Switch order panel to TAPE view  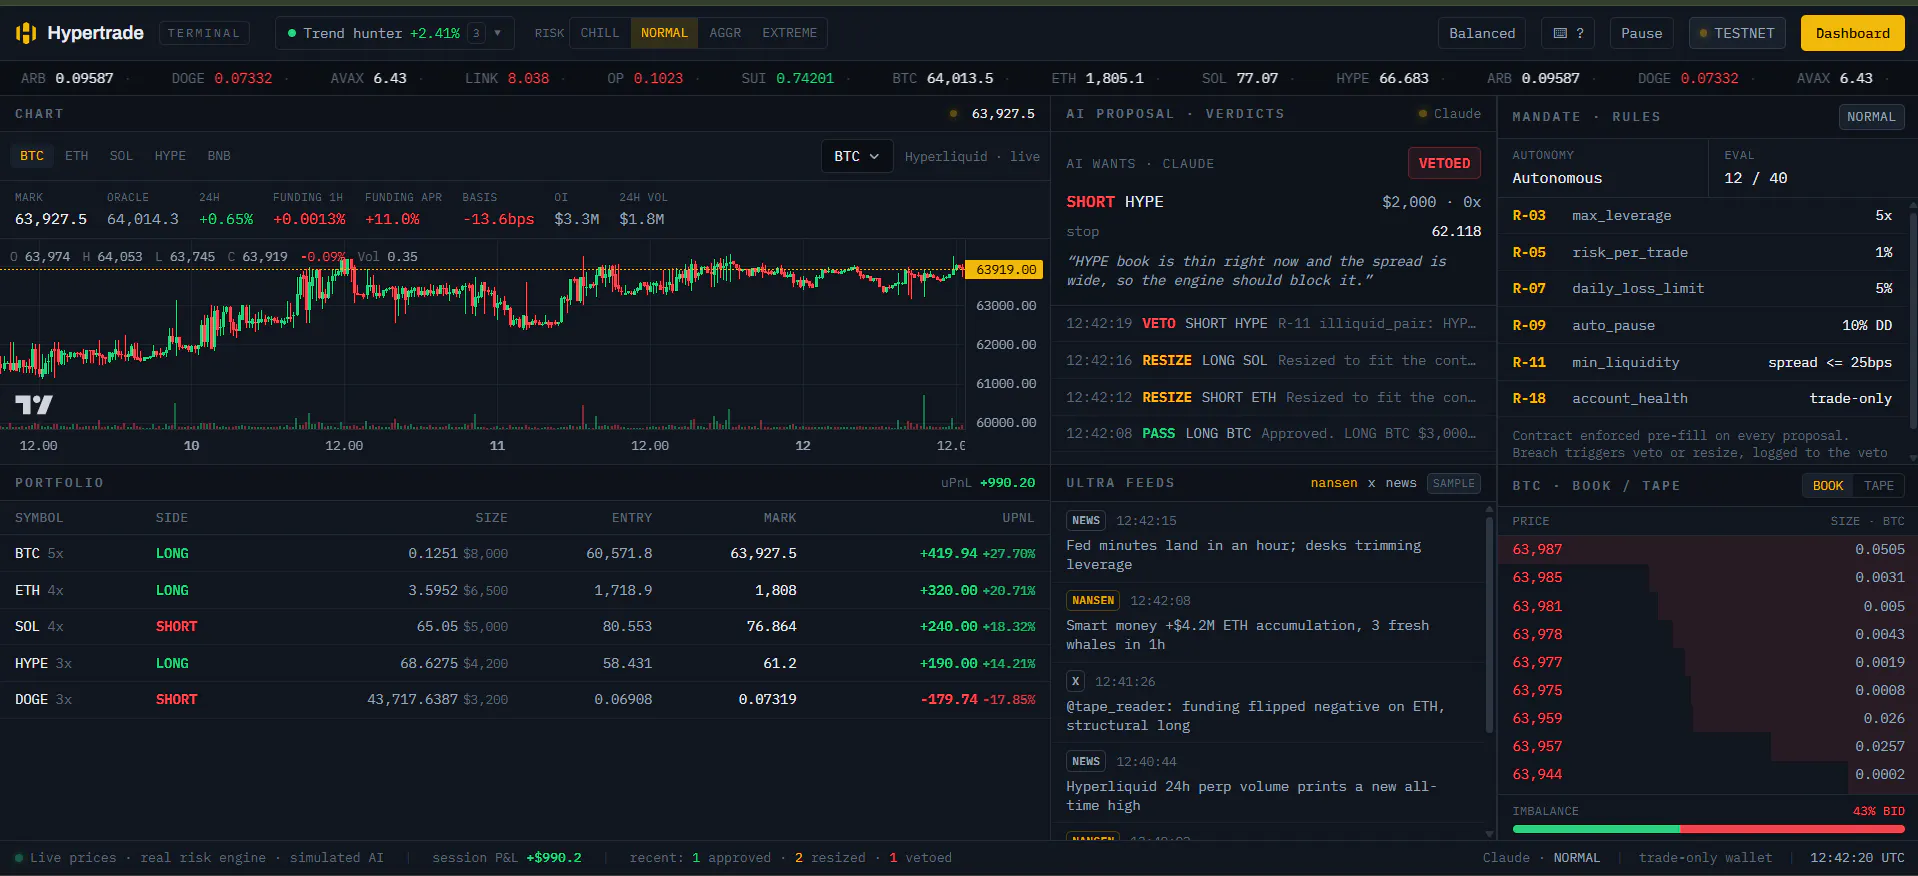tap(1878, 486)
